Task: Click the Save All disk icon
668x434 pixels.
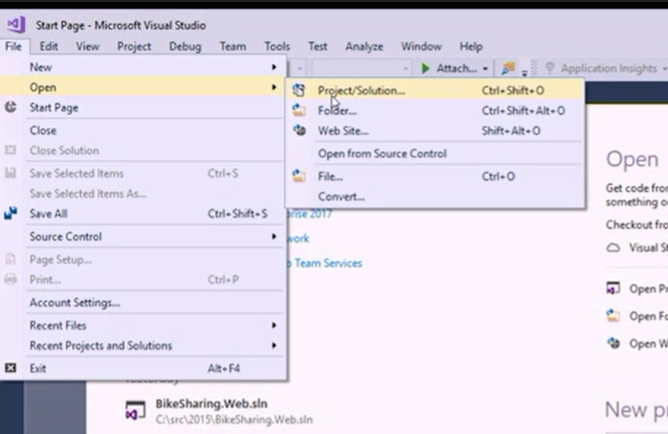Action: (11, 214)
